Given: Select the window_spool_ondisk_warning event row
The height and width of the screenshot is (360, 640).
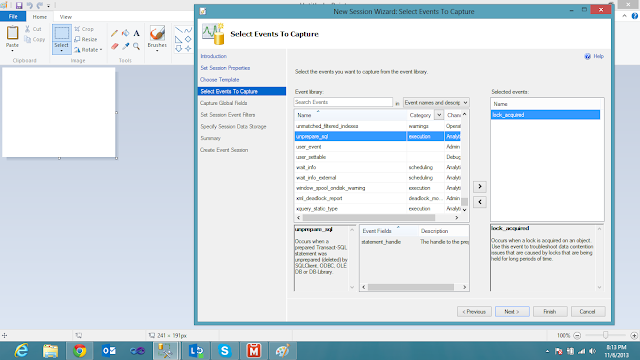Looking at the screenshot, I should [378, 188].
